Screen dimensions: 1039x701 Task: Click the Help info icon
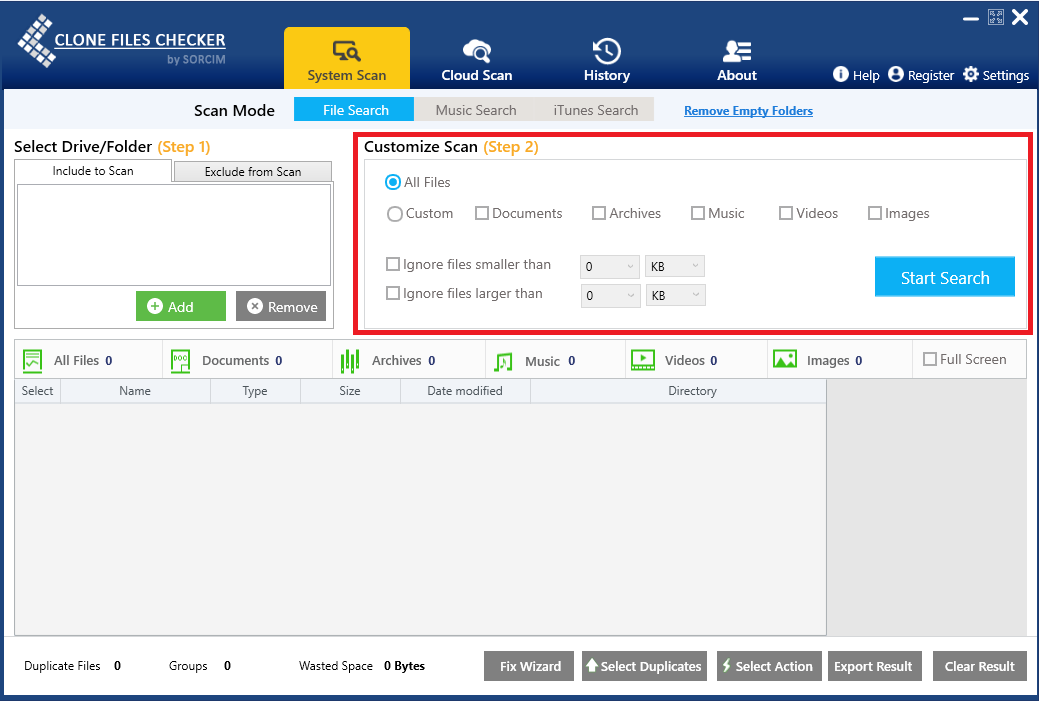pyautogui.click(x=841, y=75)
